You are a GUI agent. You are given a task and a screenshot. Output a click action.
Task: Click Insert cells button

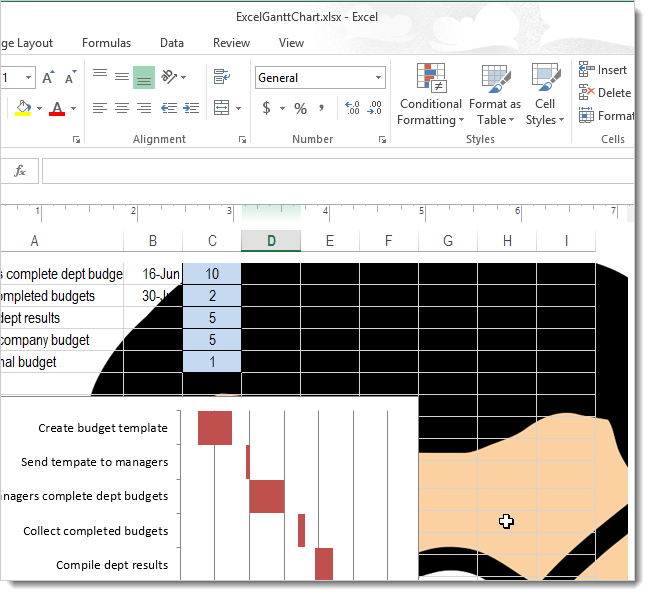(x=603, y=70)
